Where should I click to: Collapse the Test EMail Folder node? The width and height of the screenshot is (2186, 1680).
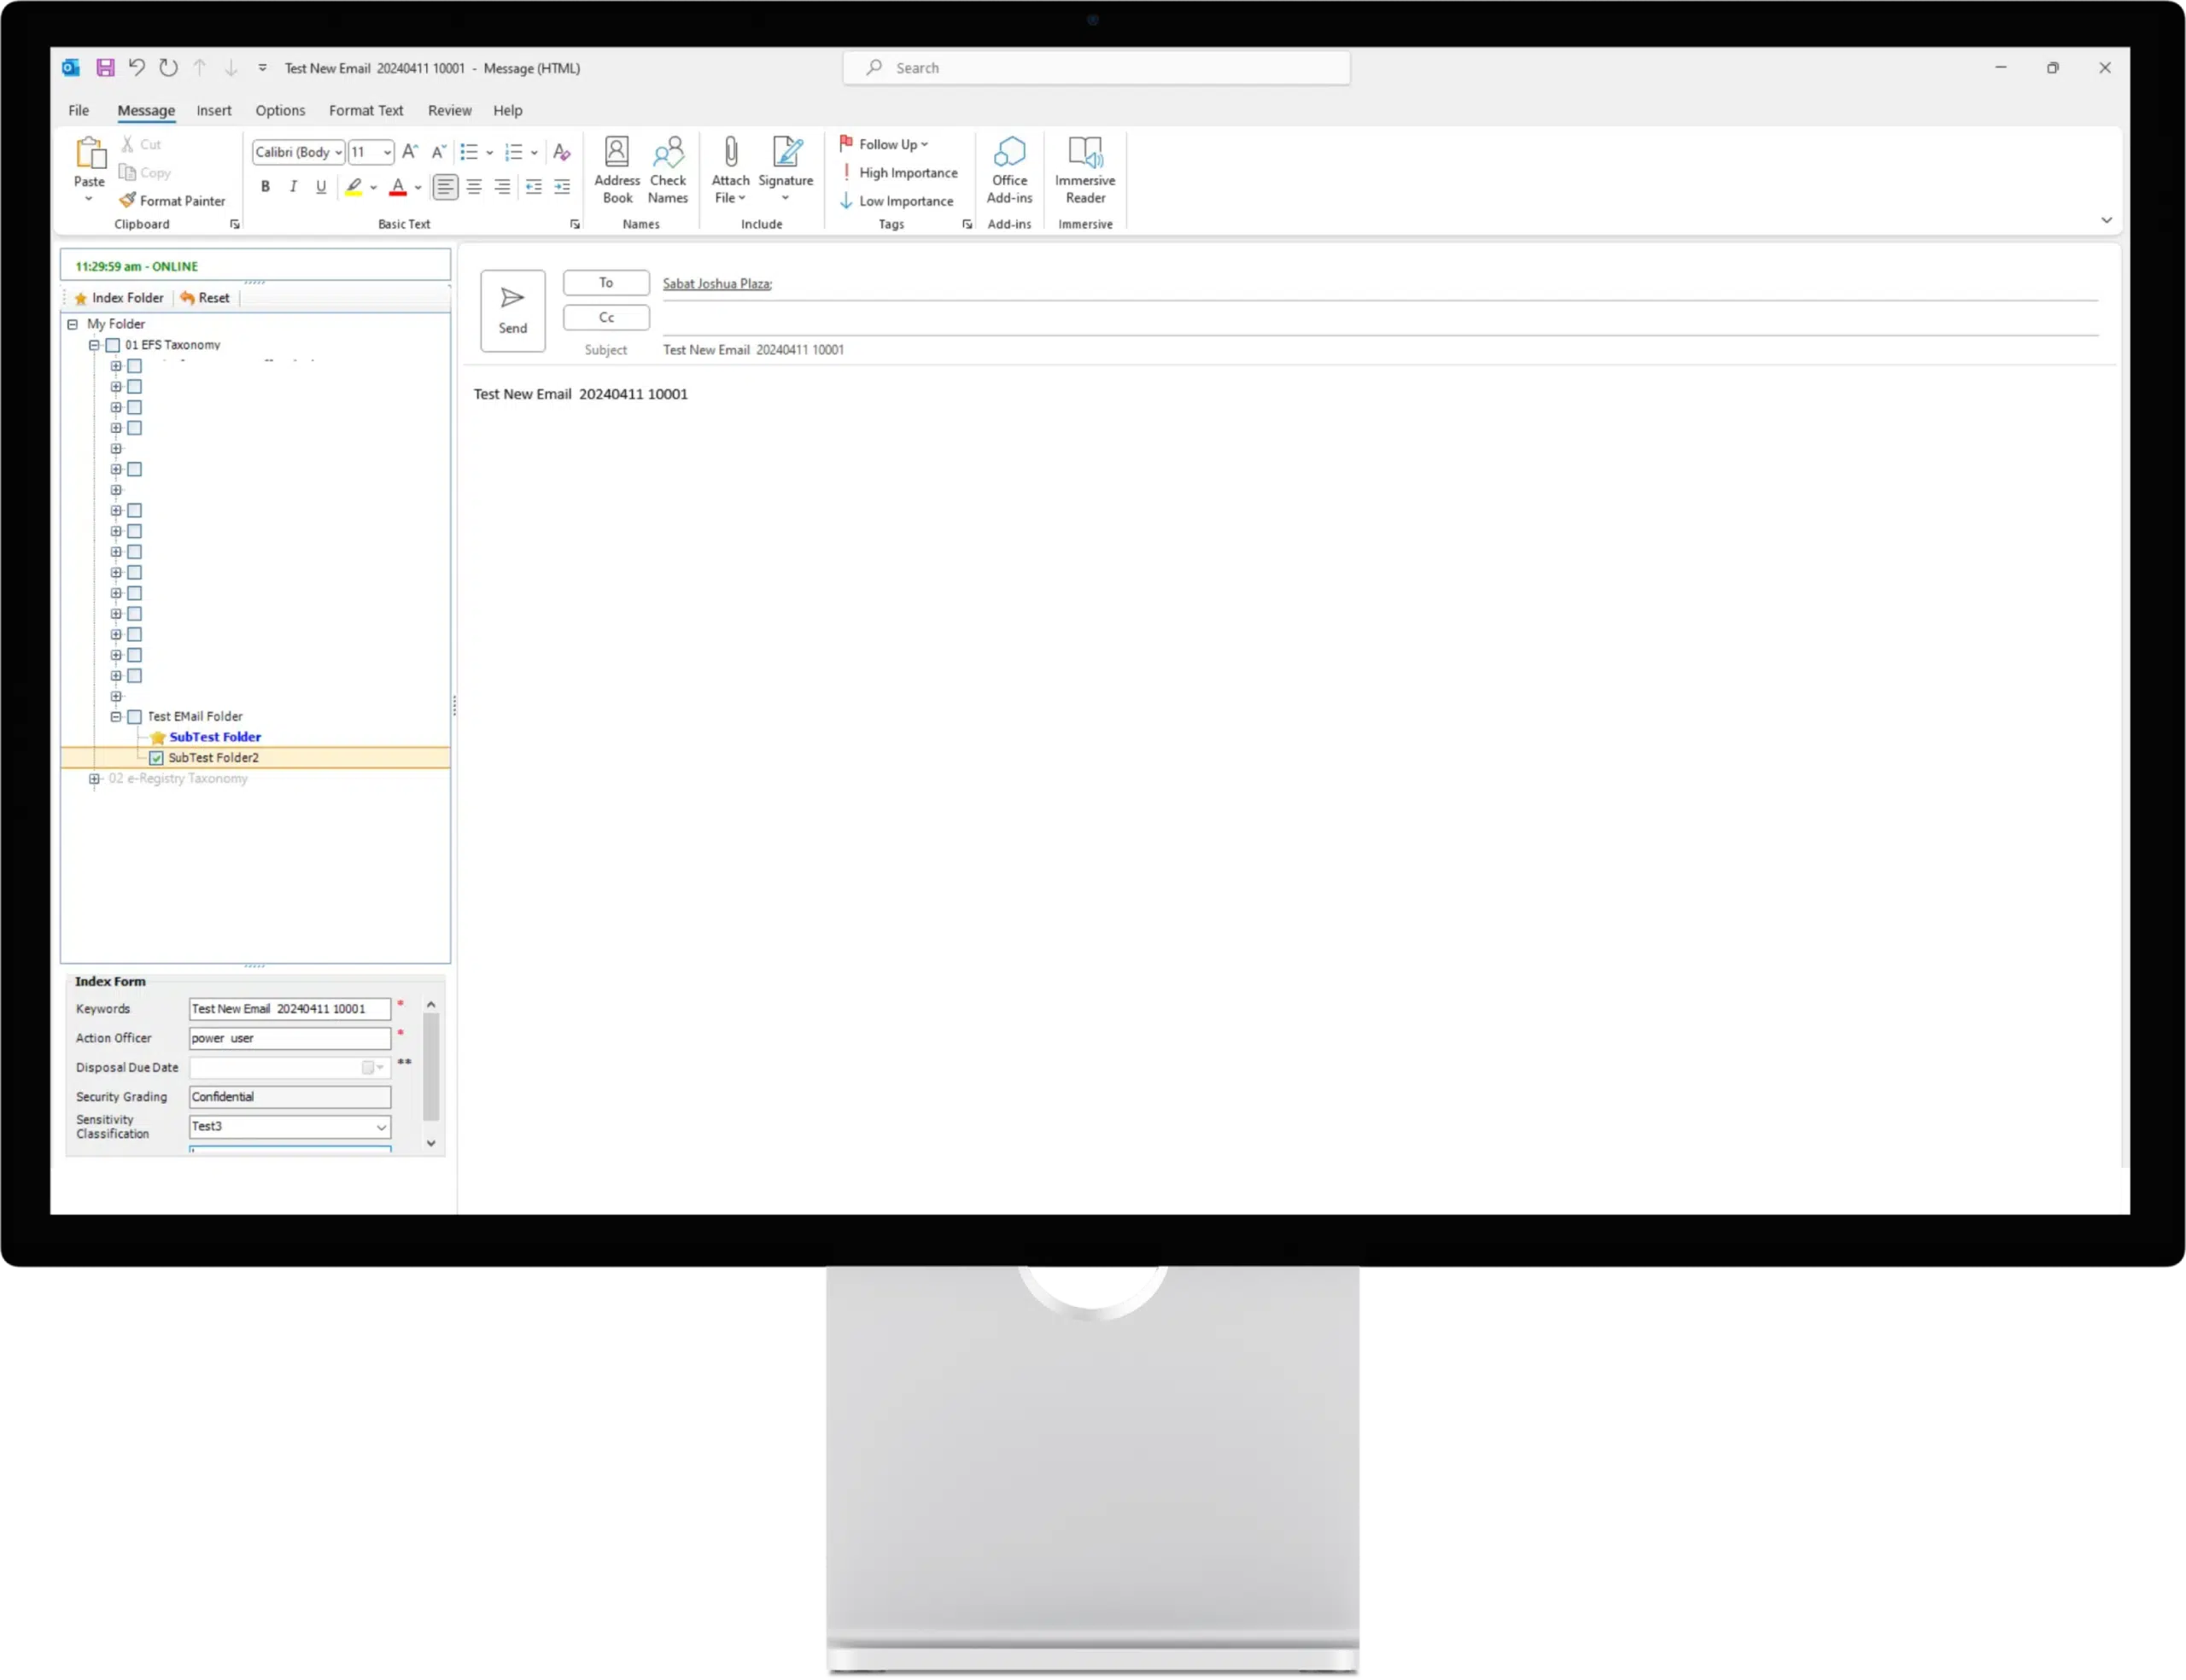(x=116, y=717)
